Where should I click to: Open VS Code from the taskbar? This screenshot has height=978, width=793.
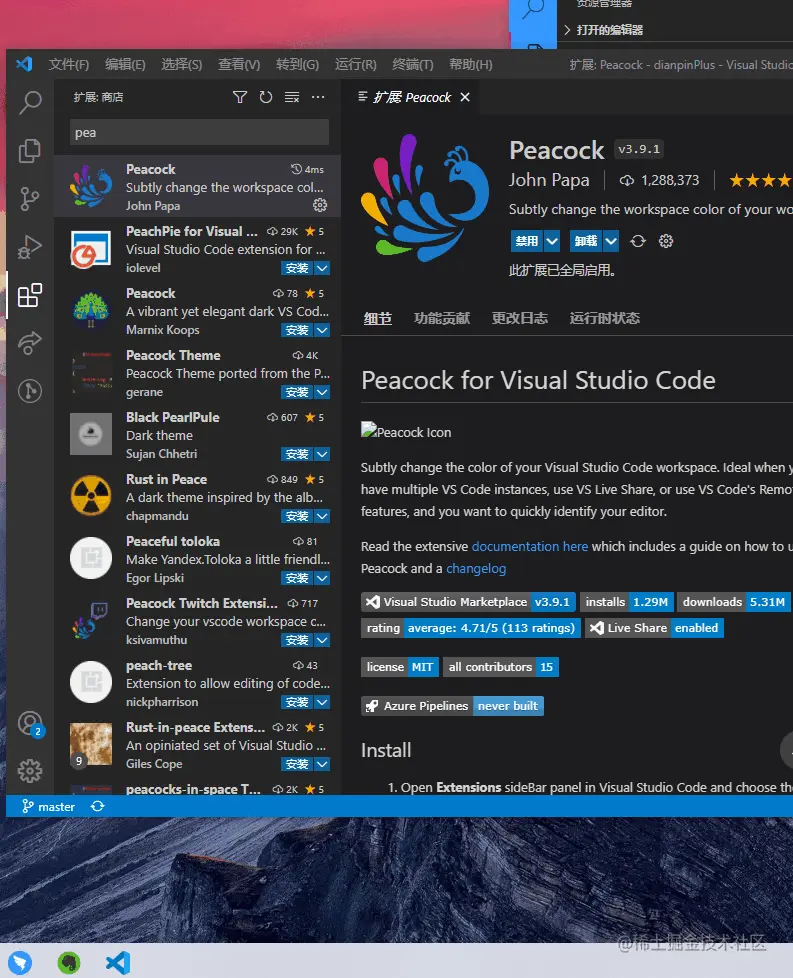(x=117, y=962)
